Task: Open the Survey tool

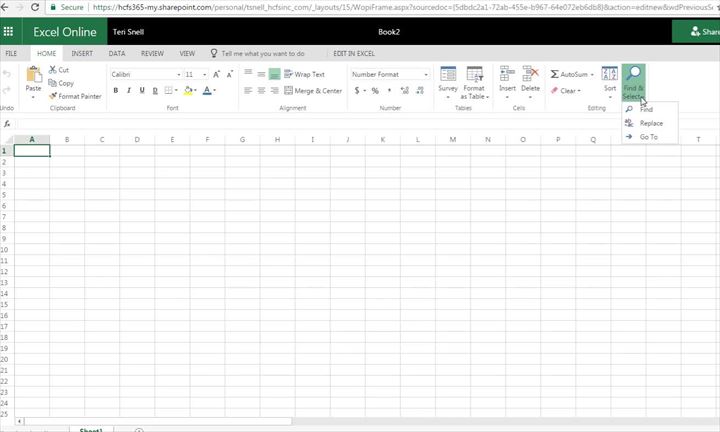Action: click(448, 78)
